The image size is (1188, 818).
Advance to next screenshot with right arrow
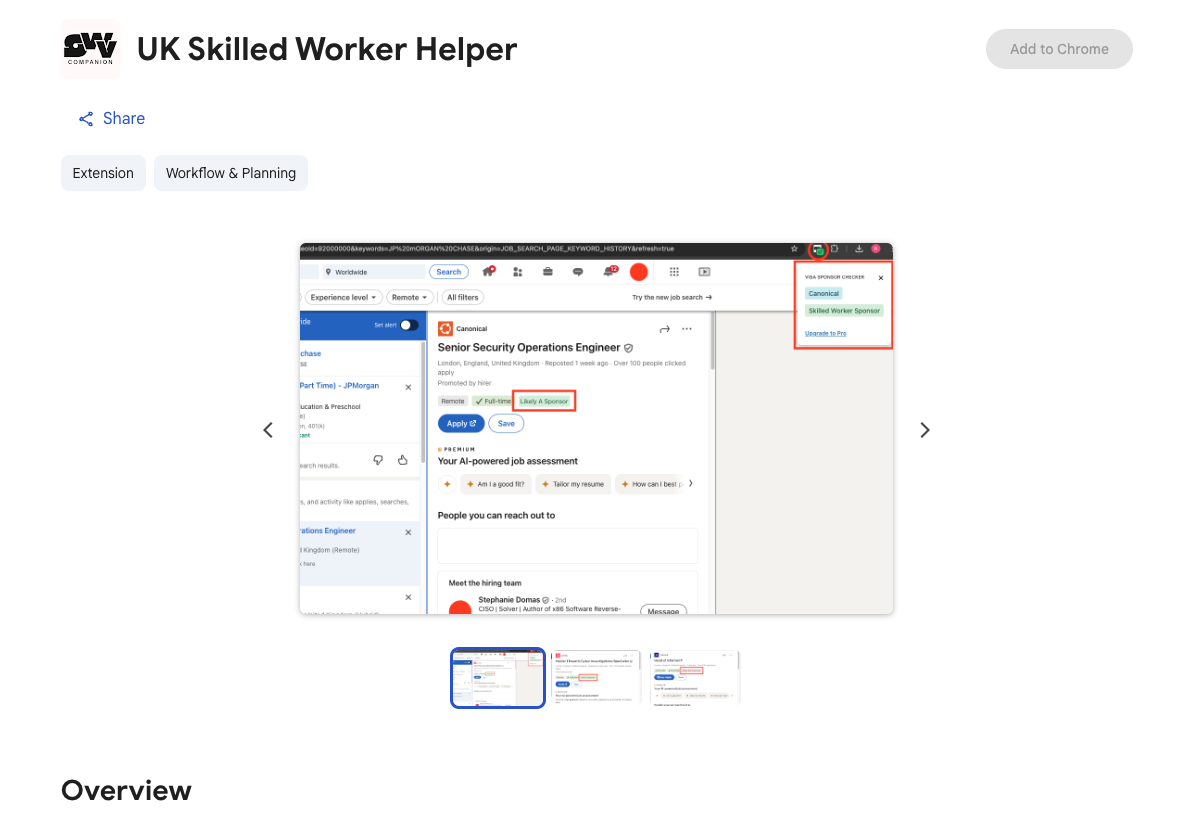tap(924, 430)
